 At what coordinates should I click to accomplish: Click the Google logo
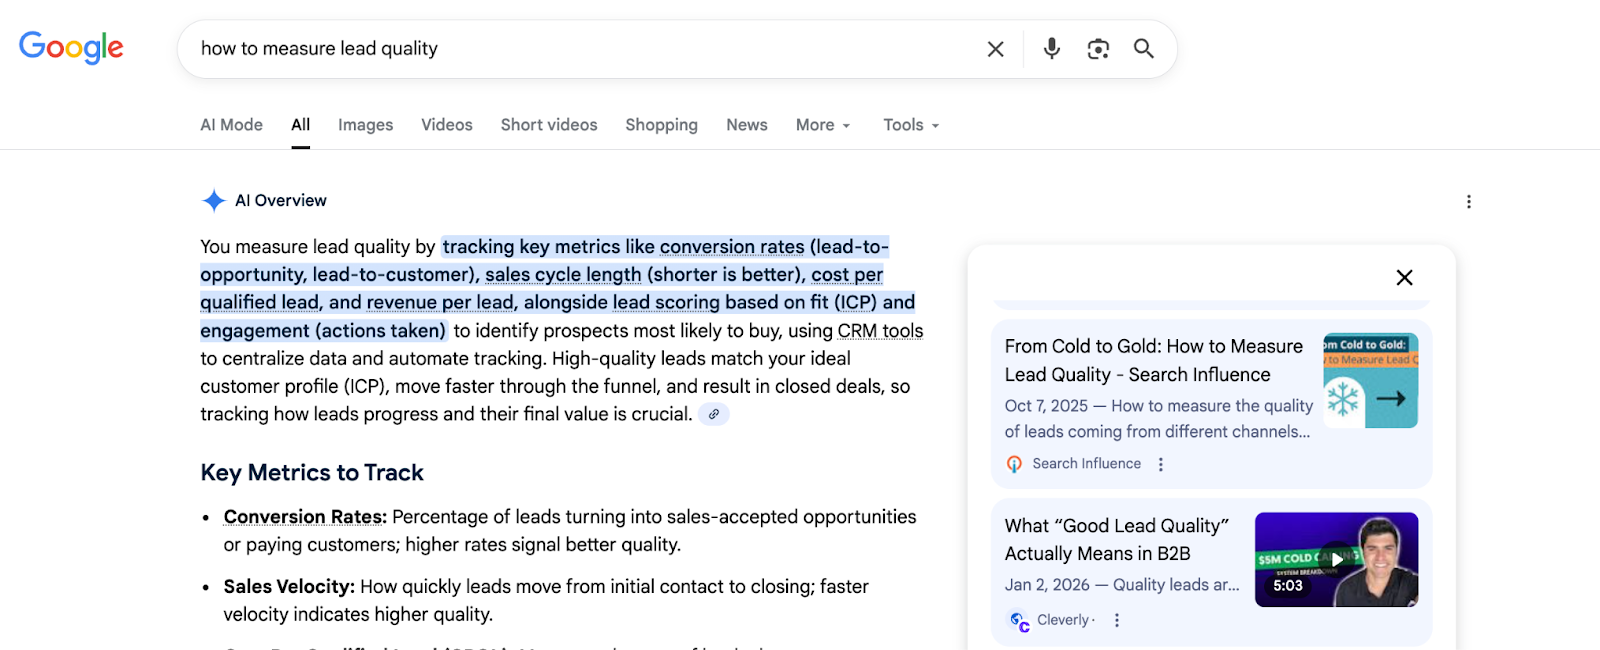click(x=71, y=47)
